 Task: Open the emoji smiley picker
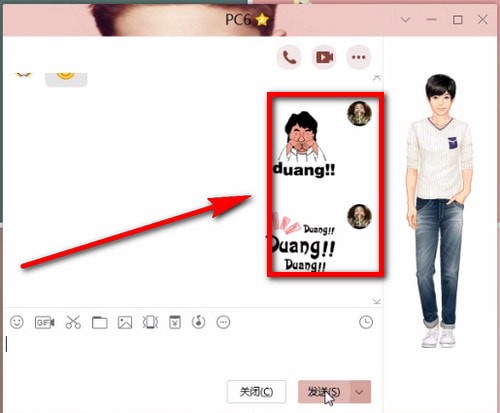click(x=17, y=322)
